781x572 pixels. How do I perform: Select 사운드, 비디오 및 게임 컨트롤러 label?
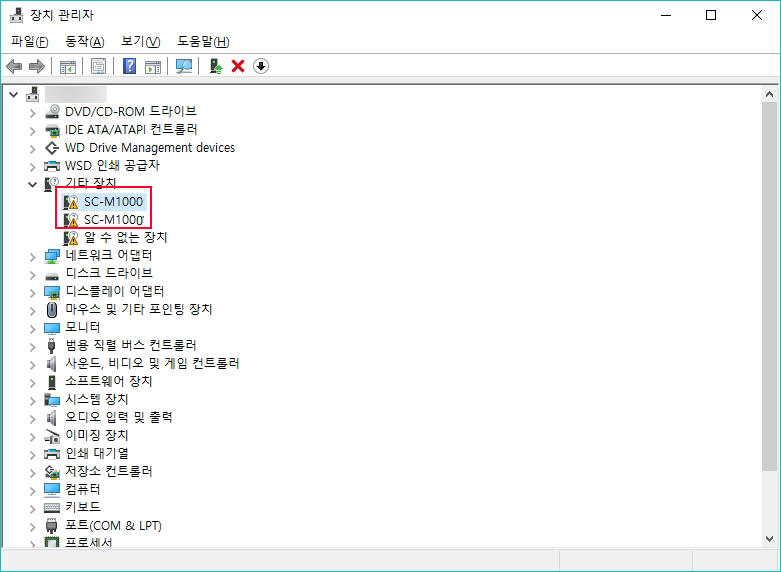coord(152,363)
